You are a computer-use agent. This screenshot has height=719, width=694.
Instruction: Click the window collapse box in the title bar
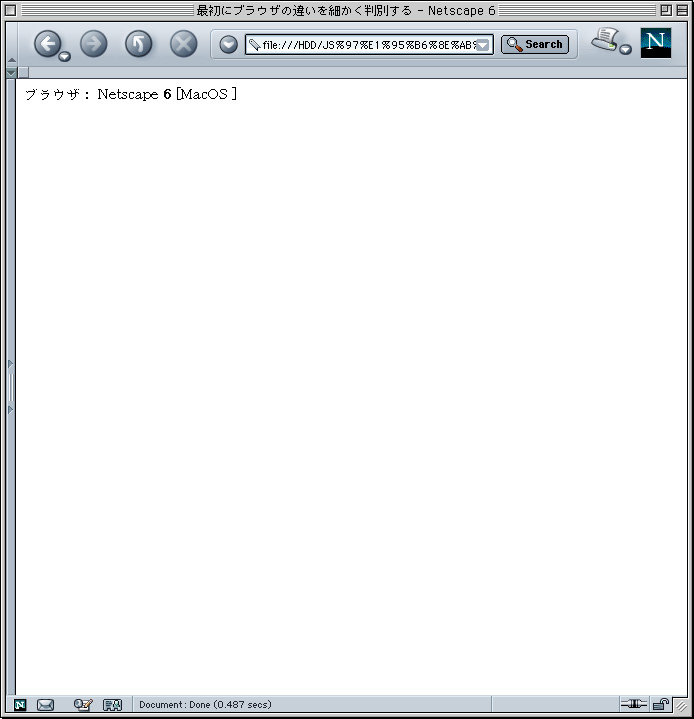(683, 10)
